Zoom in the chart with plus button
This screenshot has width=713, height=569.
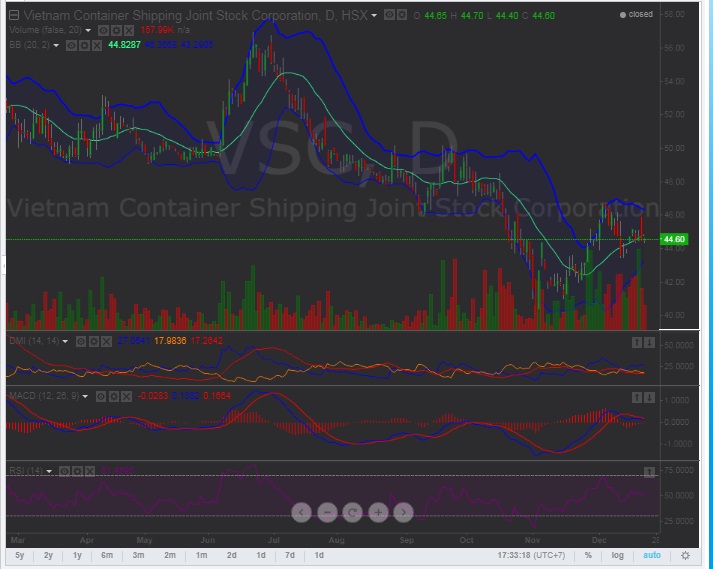point(378,512)
